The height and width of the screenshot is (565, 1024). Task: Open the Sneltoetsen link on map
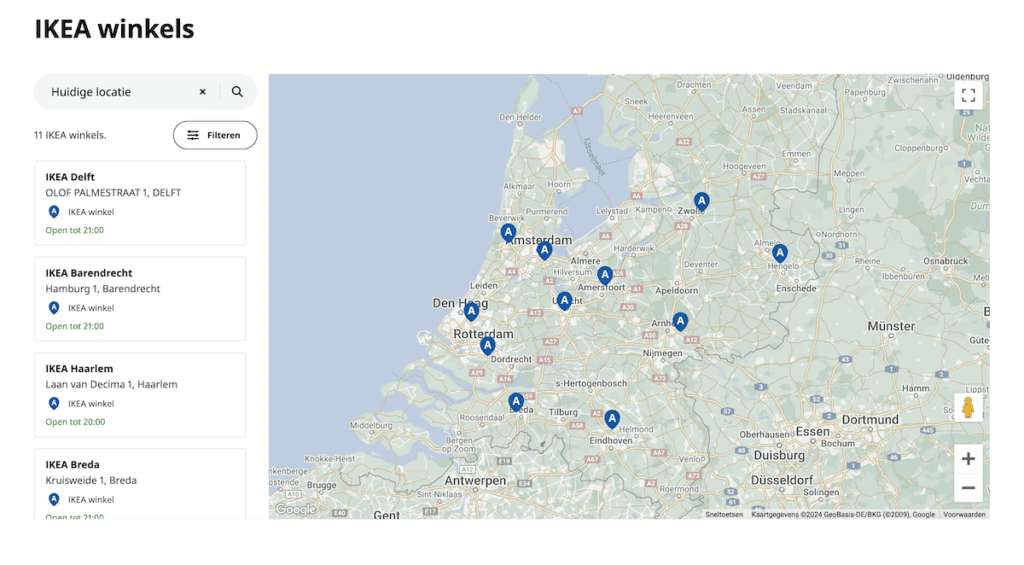pyautogui.click(x=724, y=515)
